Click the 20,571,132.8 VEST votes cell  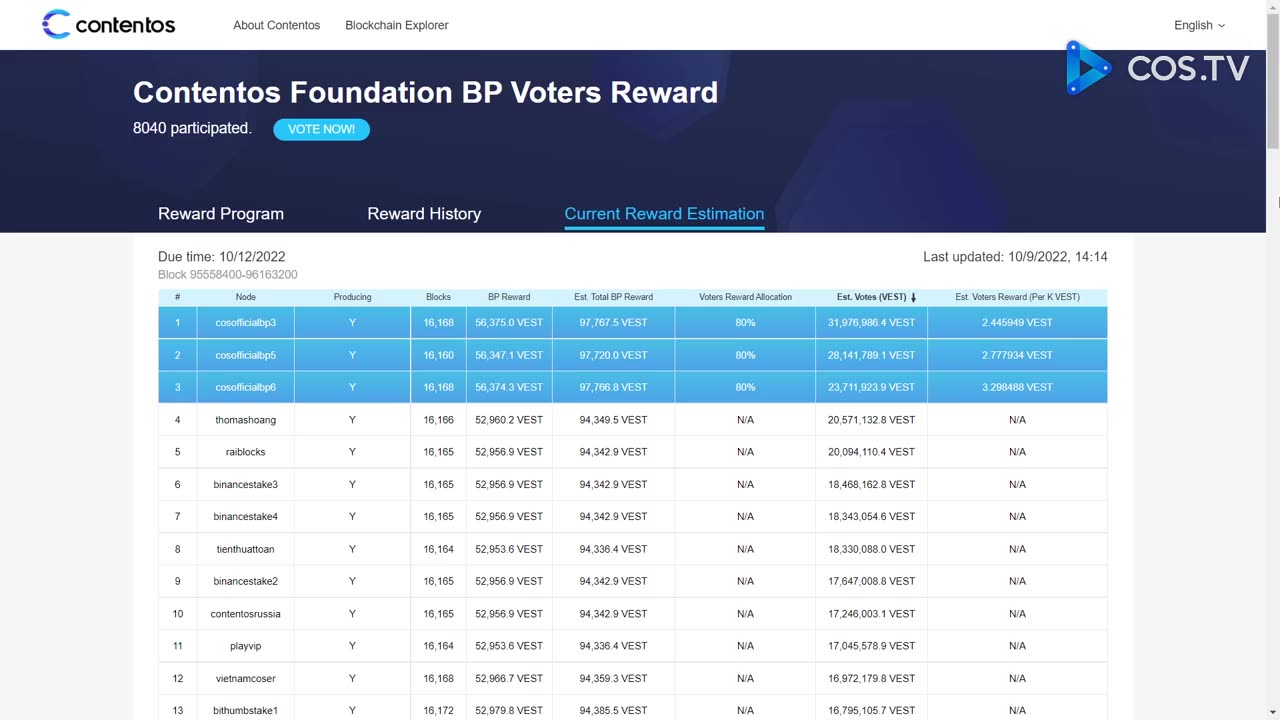871,420
